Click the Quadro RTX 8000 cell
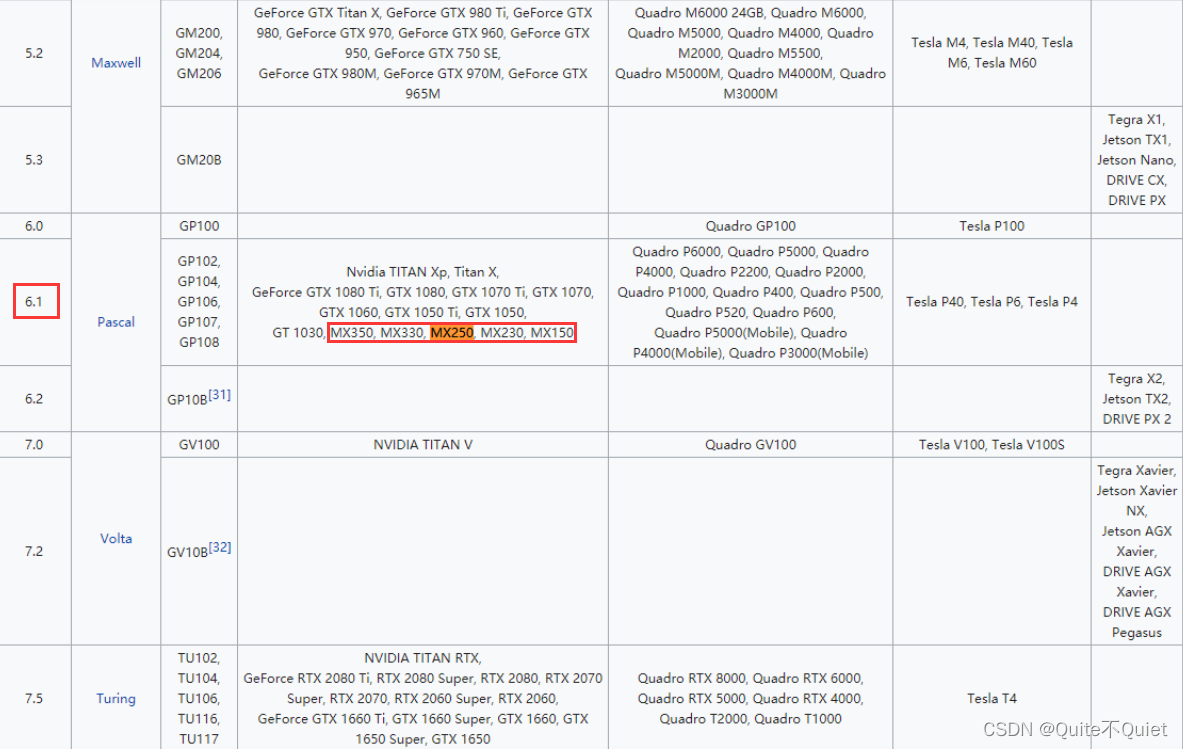The image size is (1183, 749). [751, 698]
